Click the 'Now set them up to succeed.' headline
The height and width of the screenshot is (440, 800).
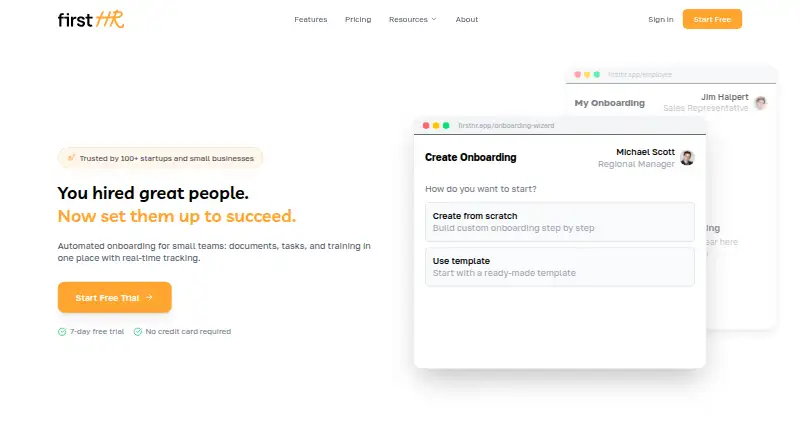tap(177, 216)
